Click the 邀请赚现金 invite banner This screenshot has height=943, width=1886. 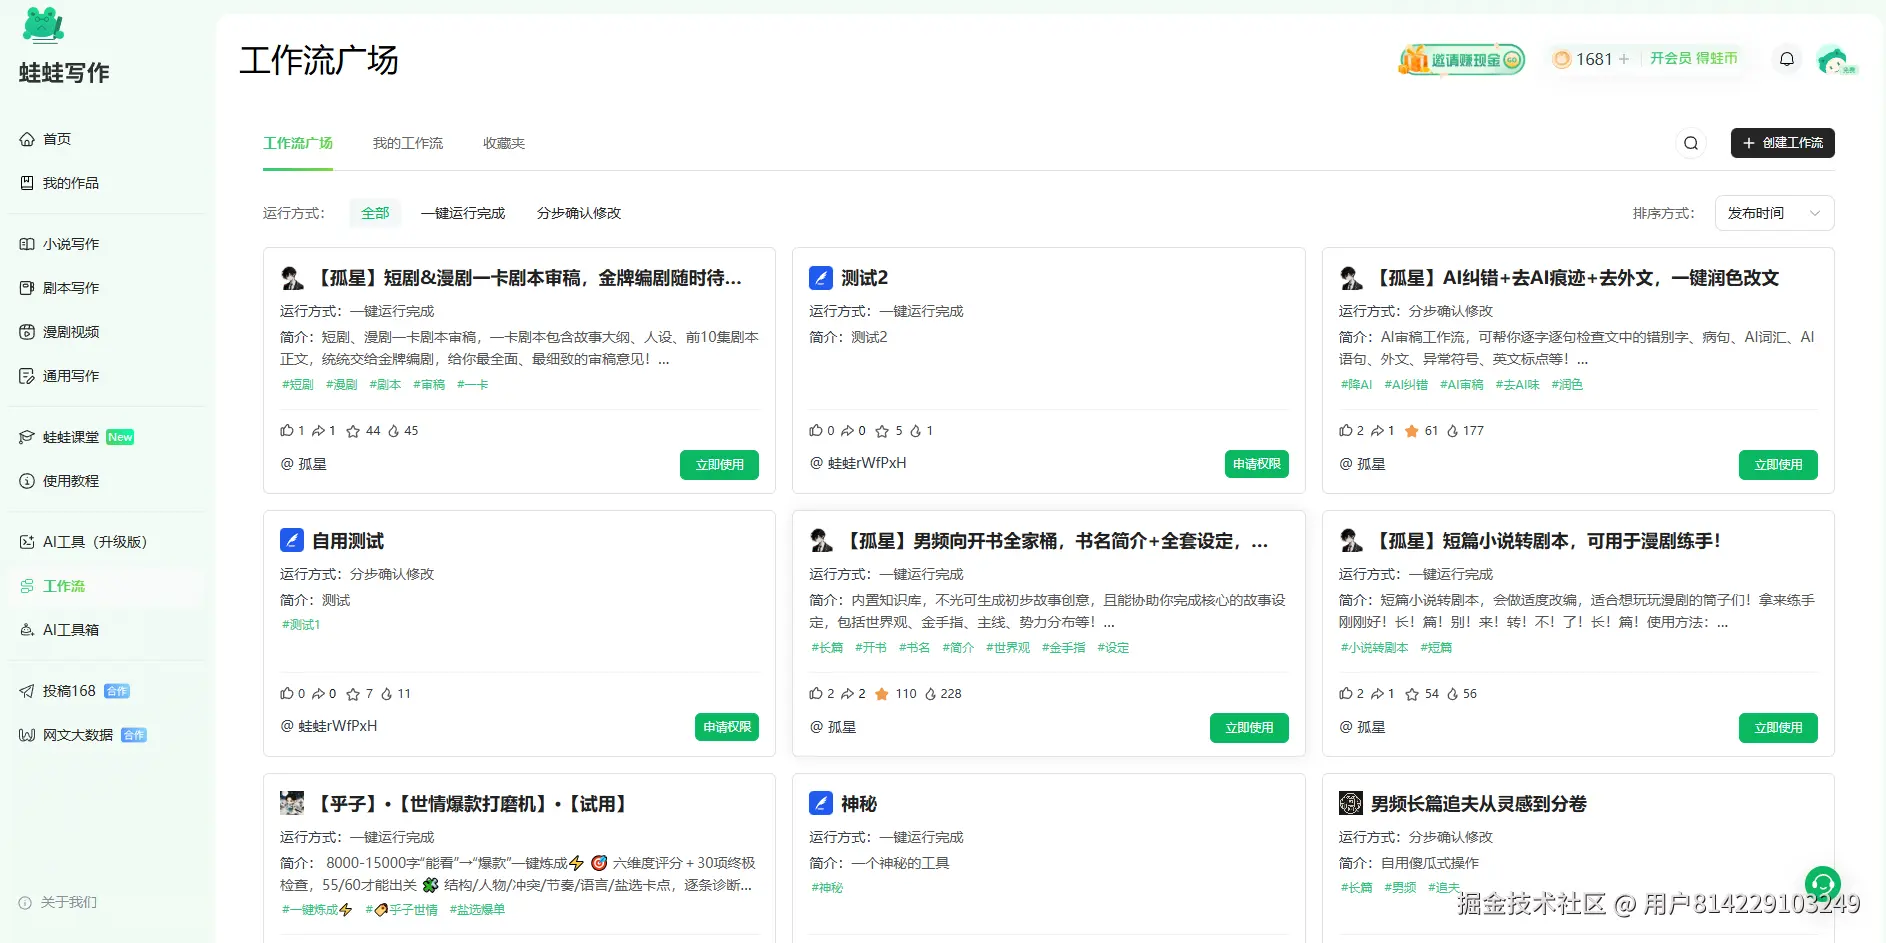[1461, 60]
